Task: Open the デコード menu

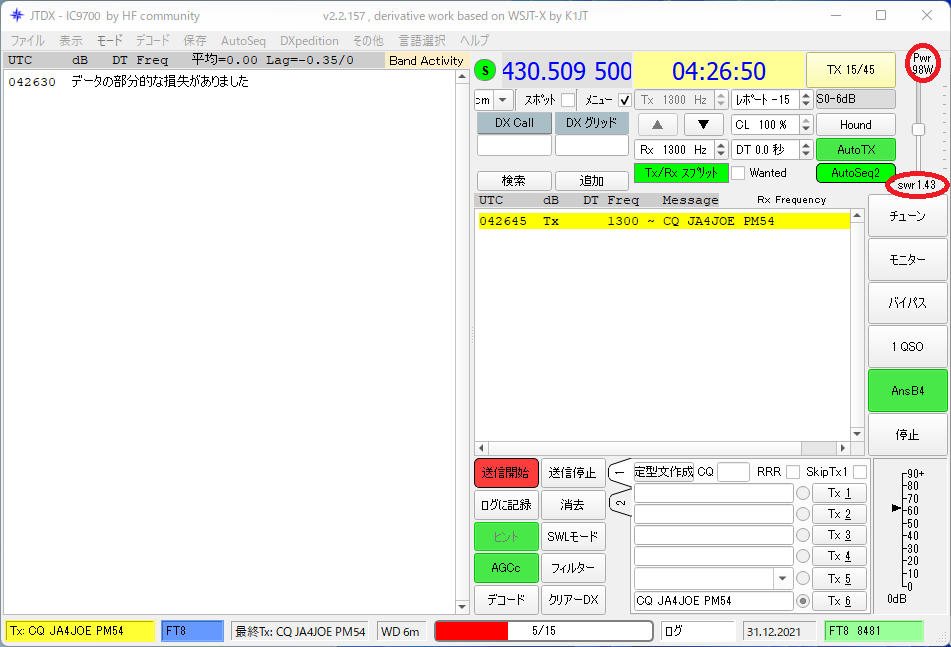Action: [x=152, y=41]
